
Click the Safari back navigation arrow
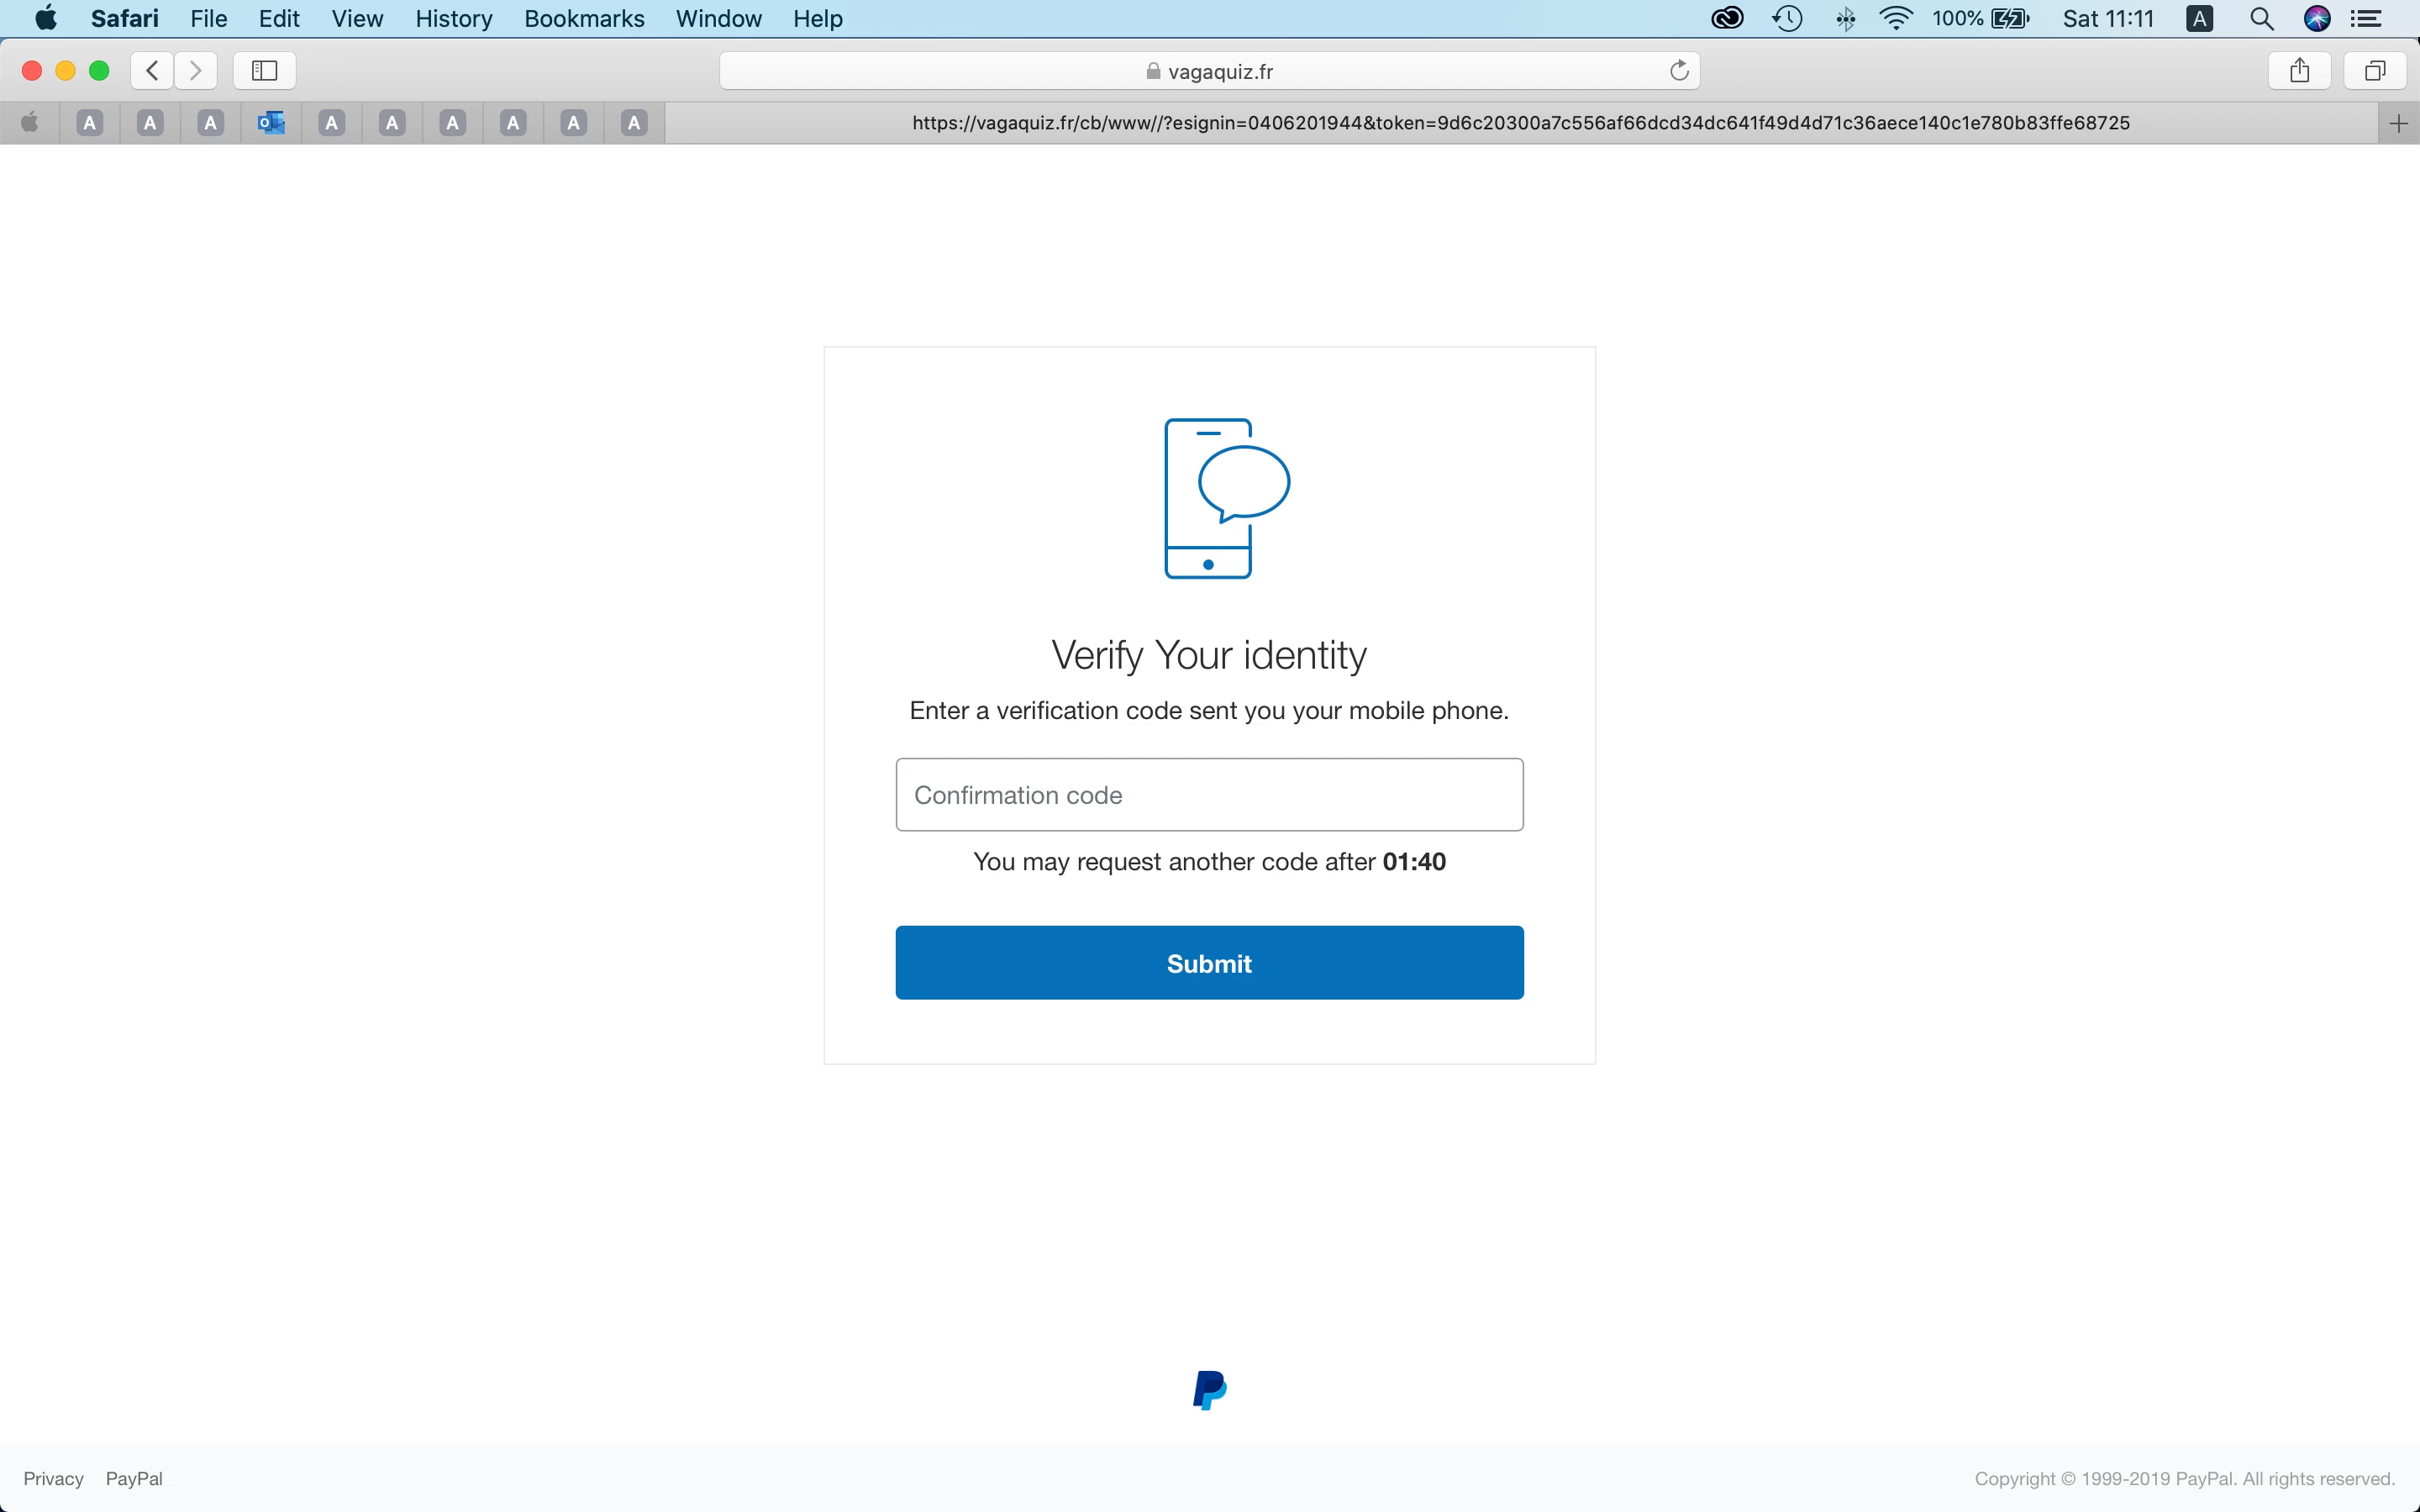point(152,70)
